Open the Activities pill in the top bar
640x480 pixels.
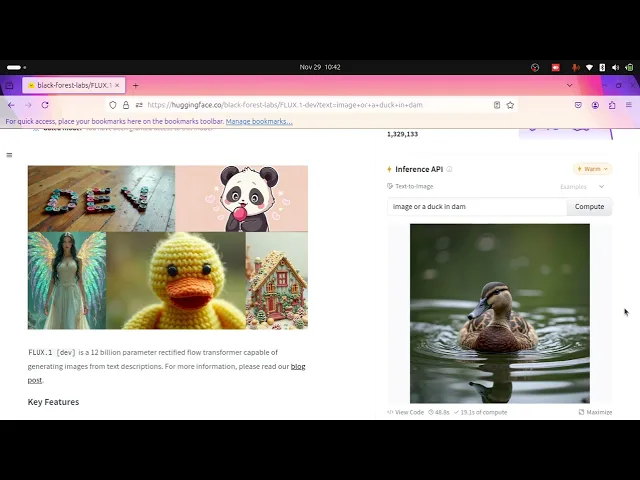pyautogui.click(x=16, y=67)
